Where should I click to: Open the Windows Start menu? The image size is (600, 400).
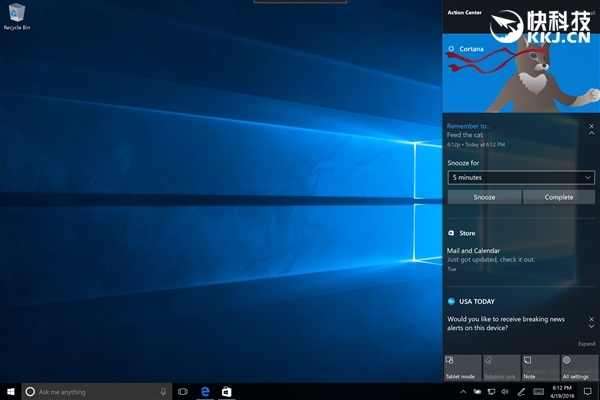[11, 391]
